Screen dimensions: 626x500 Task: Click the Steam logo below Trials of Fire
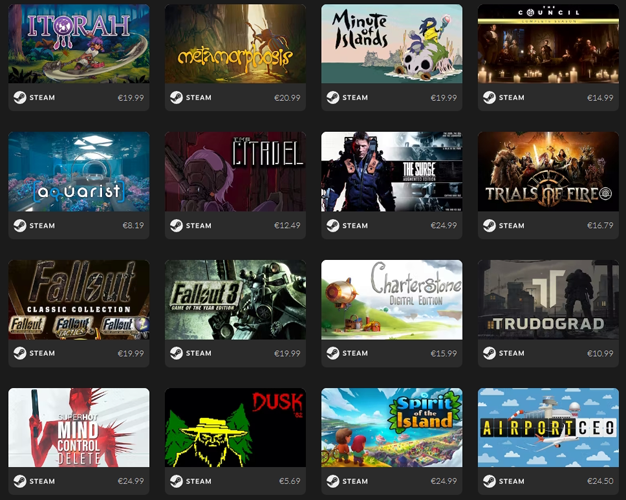click(x=489, y=226)
